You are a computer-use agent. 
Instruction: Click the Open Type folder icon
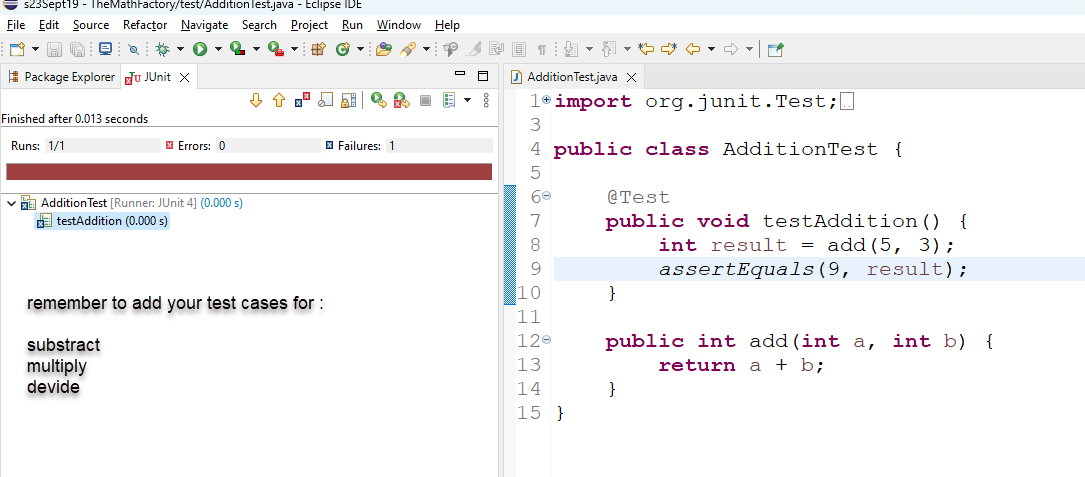click(x=384, y=49)
